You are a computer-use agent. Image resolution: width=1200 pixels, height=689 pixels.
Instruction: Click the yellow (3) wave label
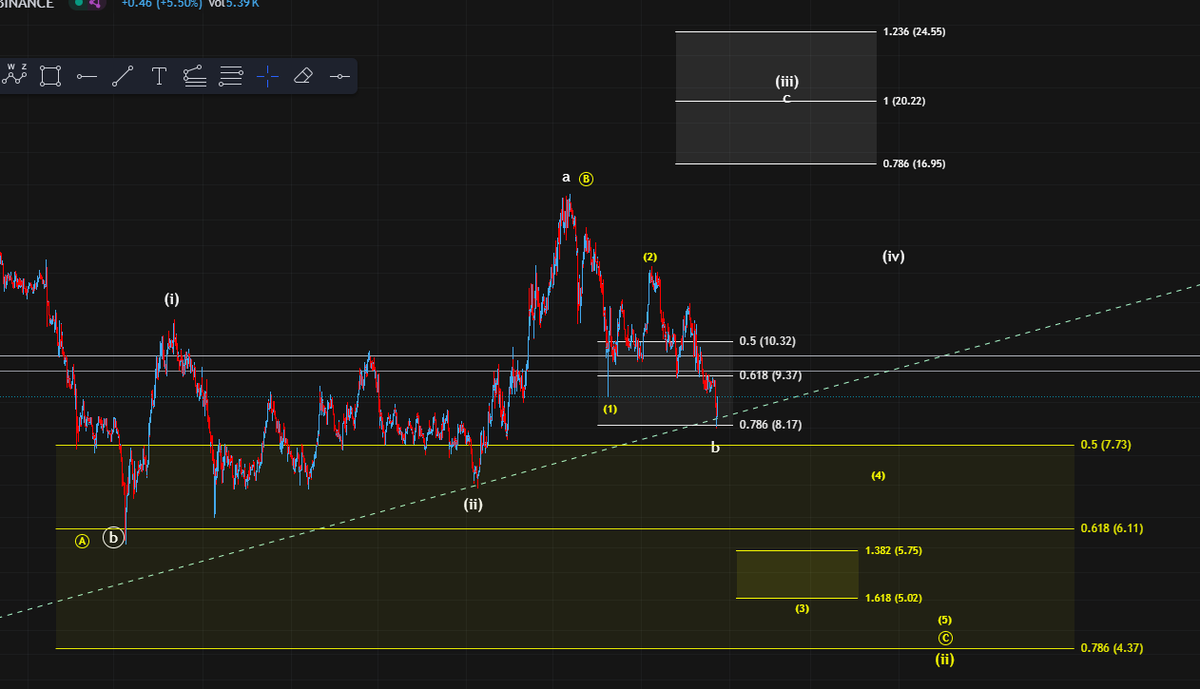pos(802,608)
